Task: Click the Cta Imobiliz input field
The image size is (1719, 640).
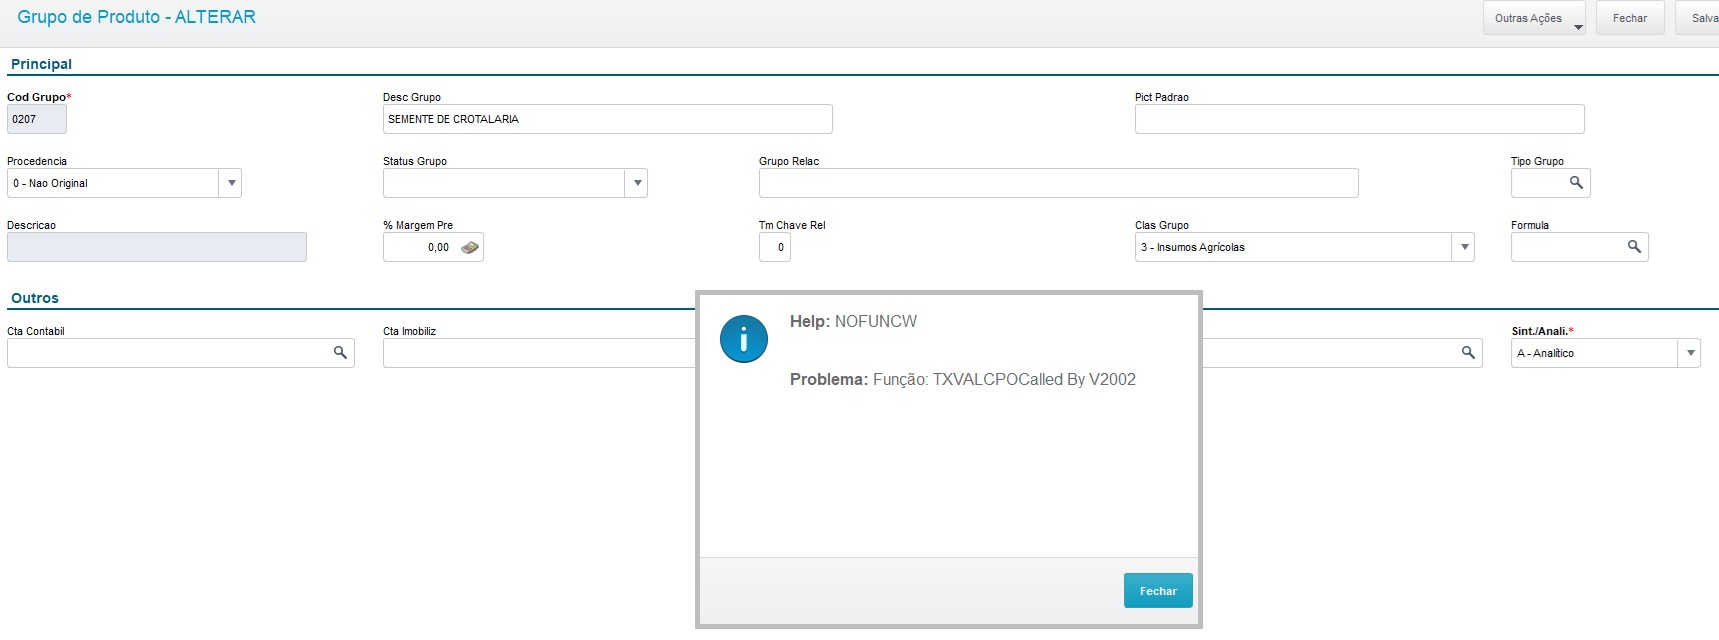Action: 539,353
